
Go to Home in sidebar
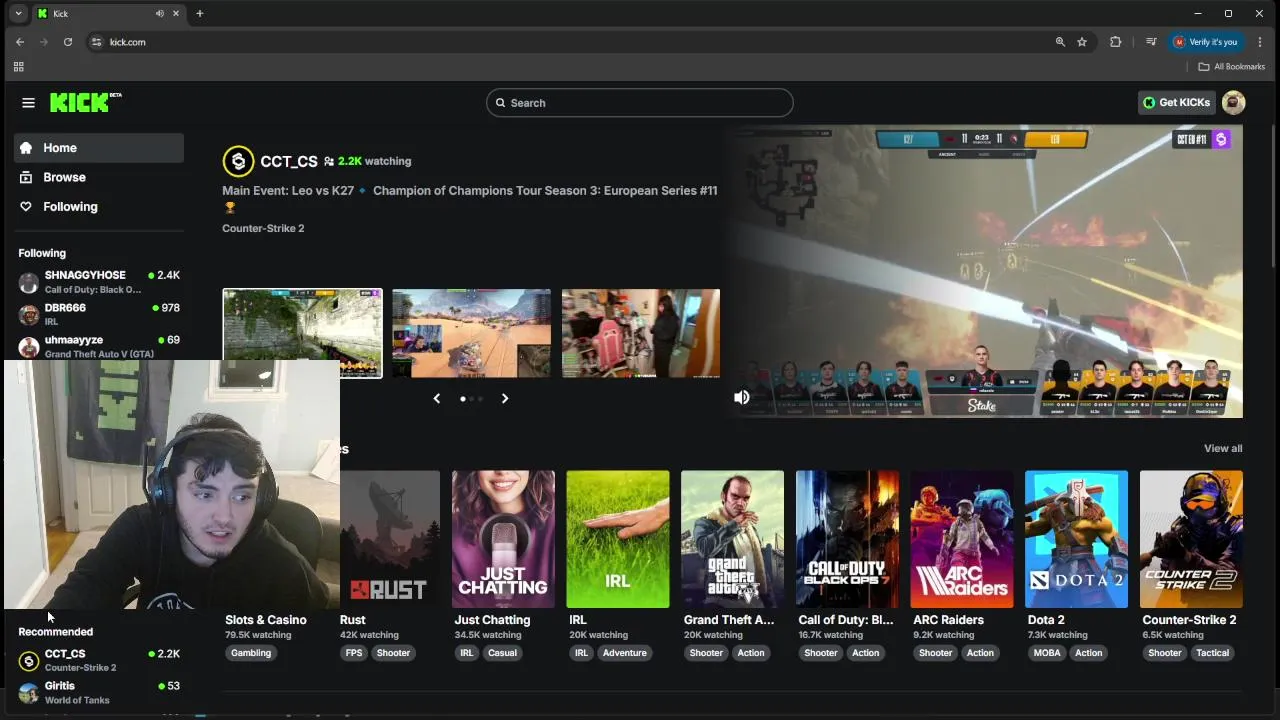tap(99, 148)
